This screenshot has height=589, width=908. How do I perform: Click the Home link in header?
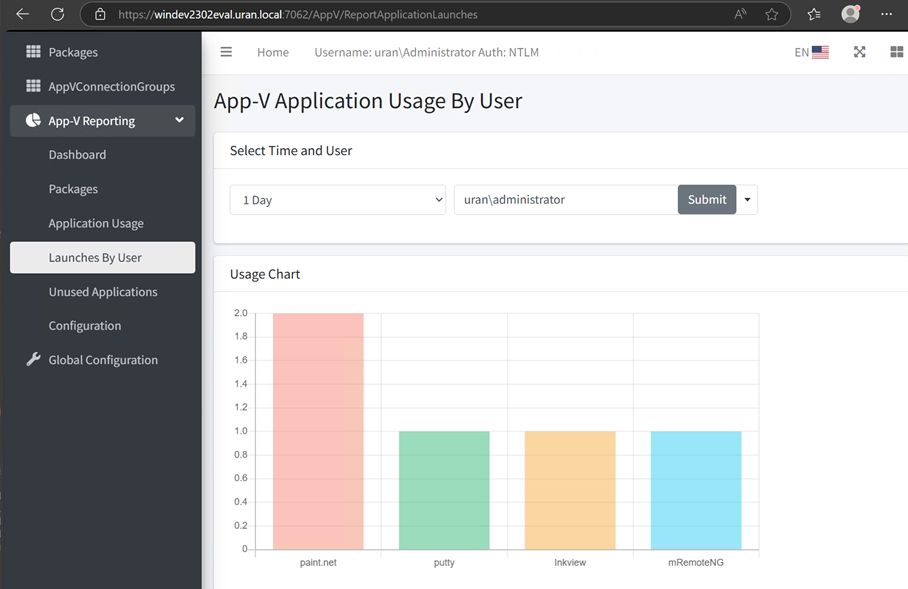coord(273,52)
